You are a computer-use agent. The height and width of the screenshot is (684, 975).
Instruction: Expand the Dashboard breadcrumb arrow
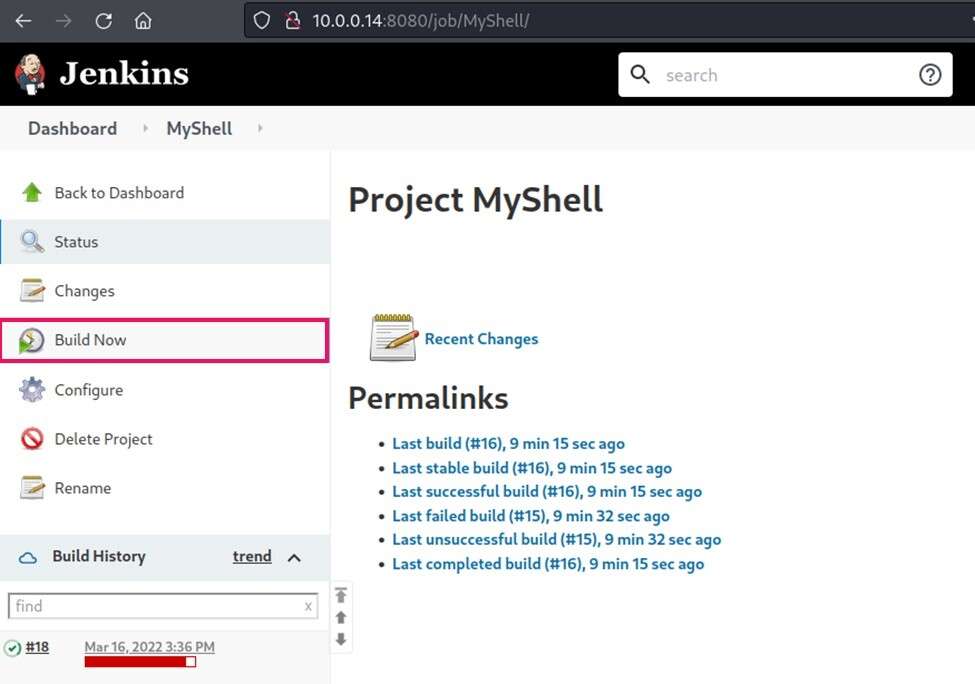click(145, 128)
